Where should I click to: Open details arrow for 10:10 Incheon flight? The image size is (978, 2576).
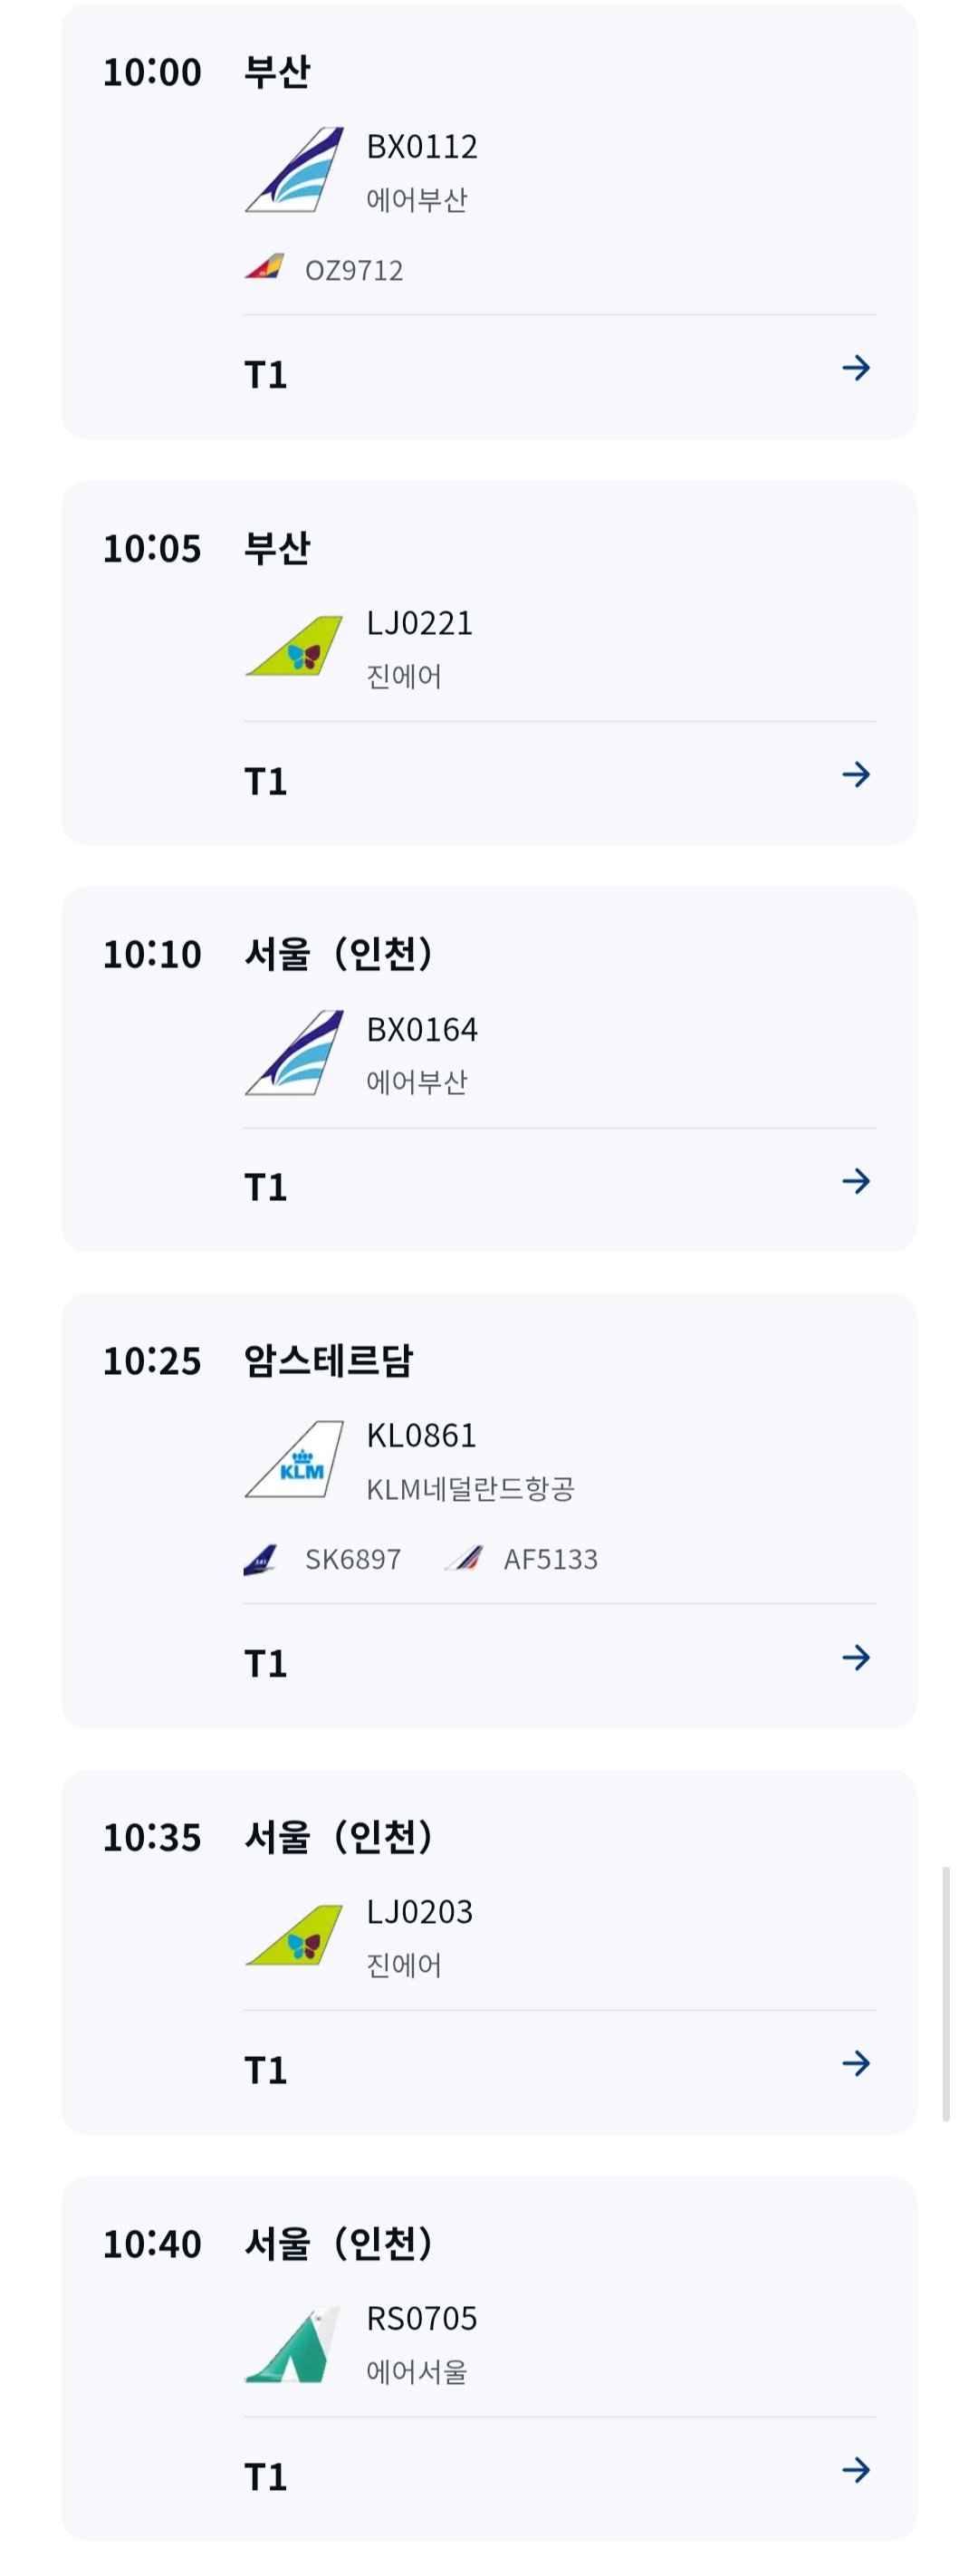point(856,1181)
